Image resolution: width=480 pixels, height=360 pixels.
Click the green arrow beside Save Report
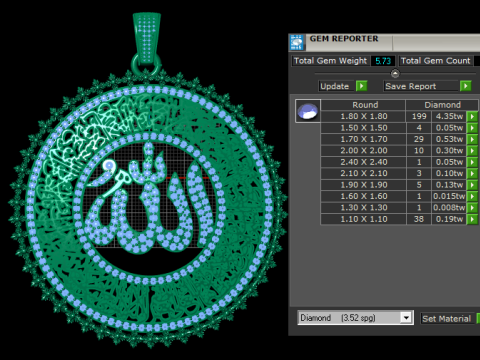coord(465,86)
